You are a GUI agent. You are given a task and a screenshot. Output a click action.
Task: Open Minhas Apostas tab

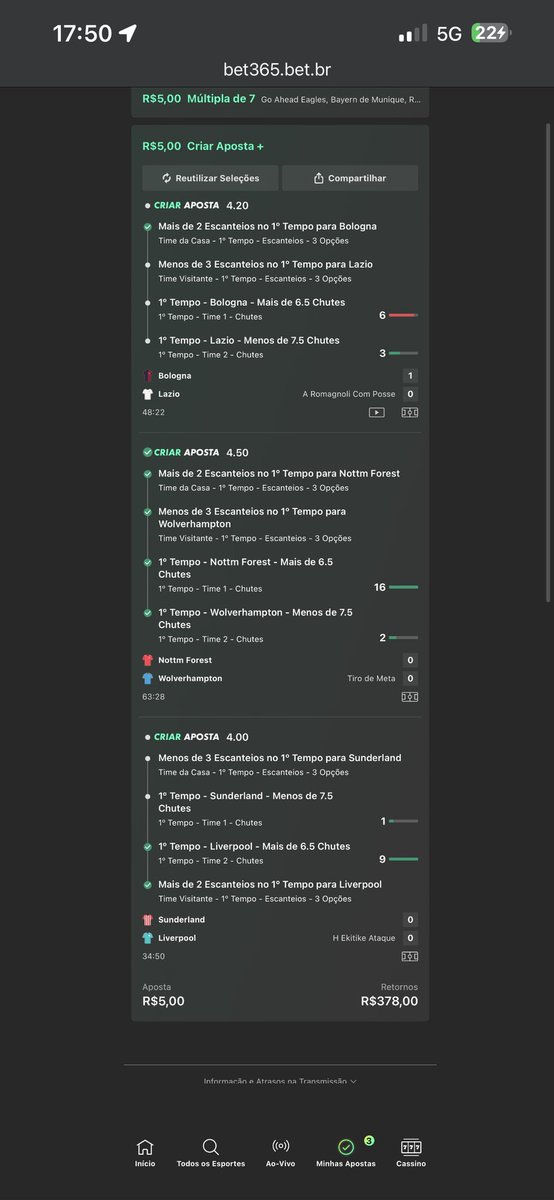(x=346, y=1152)
